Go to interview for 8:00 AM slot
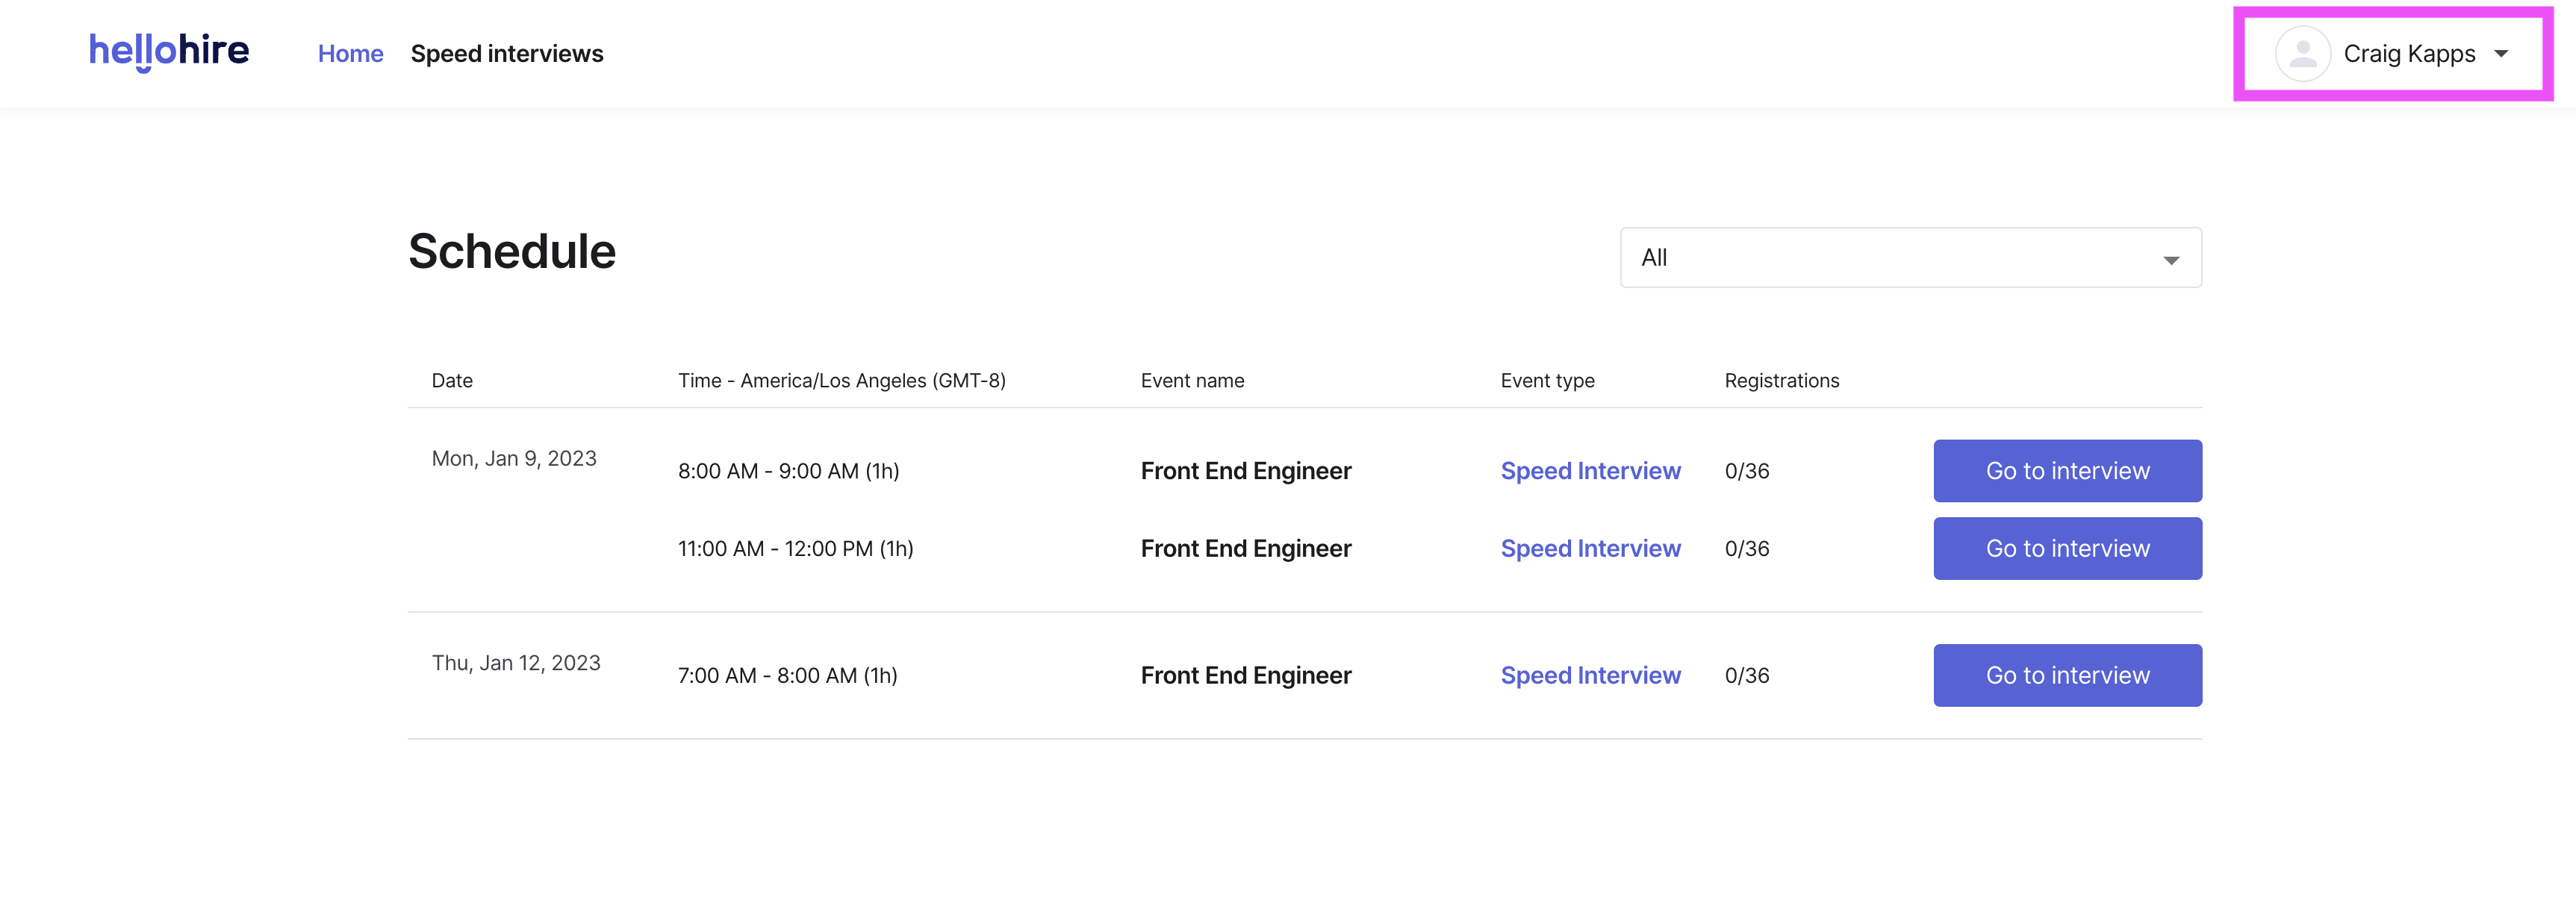Screen dimensions: 2576x918 2066,471
